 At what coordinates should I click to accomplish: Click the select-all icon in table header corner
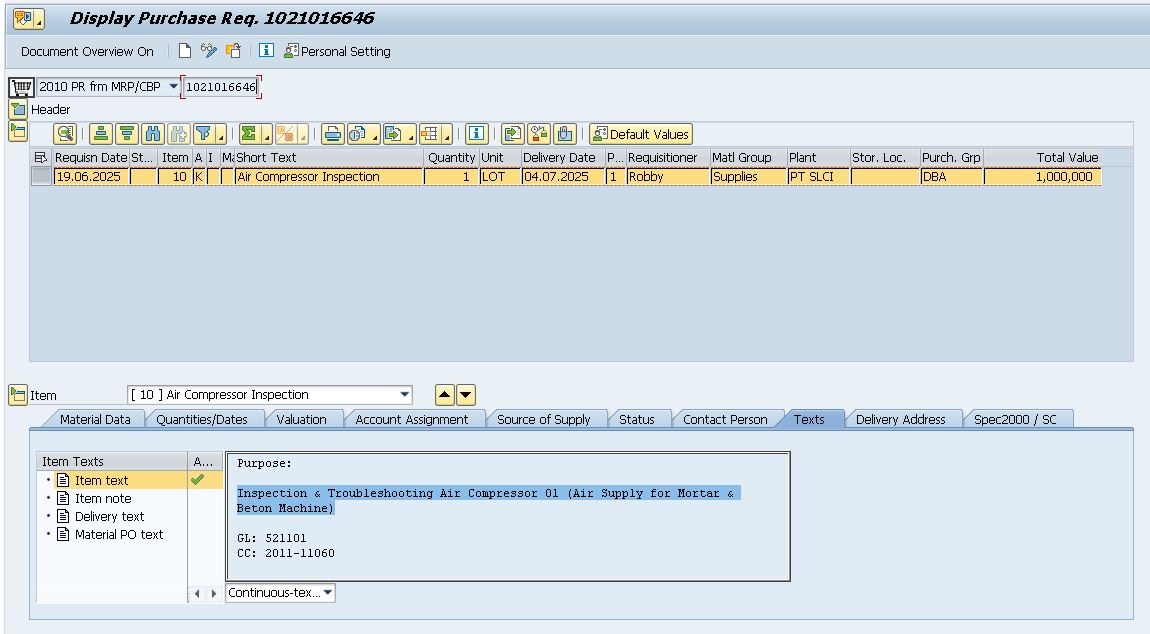point(41,157)
